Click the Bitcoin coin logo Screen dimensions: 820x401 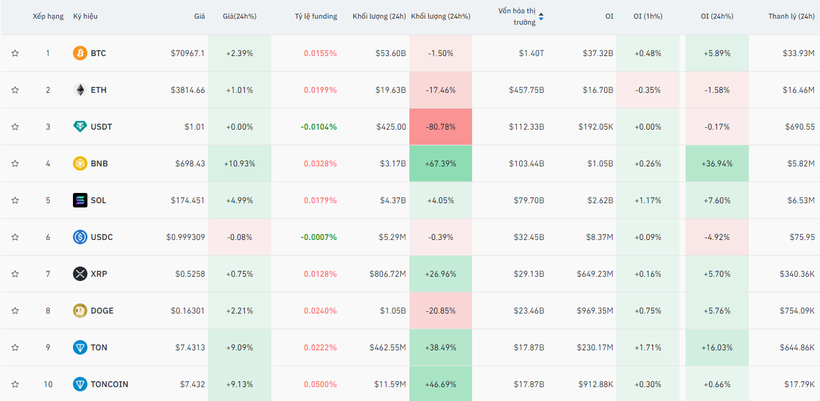pos(80,53)
